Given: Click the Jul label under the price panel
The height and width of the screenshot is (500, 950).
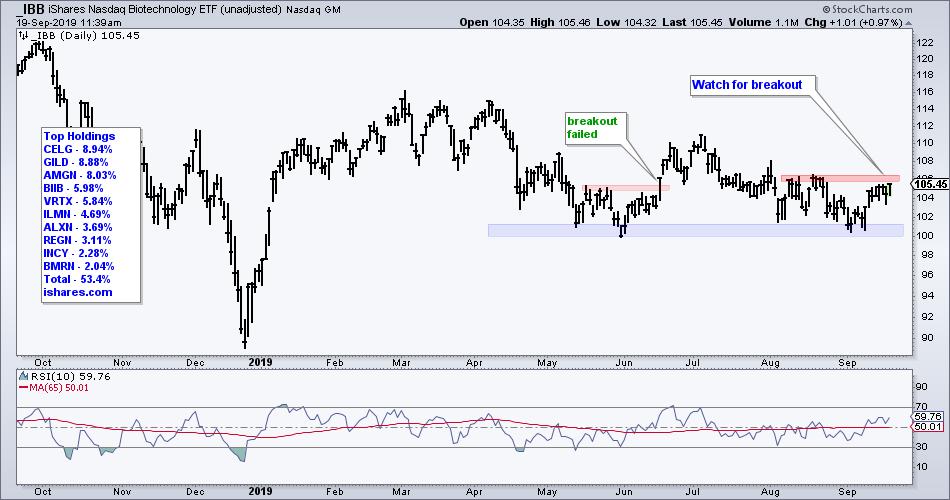Looking at the screenshot, I should [693, 362].
